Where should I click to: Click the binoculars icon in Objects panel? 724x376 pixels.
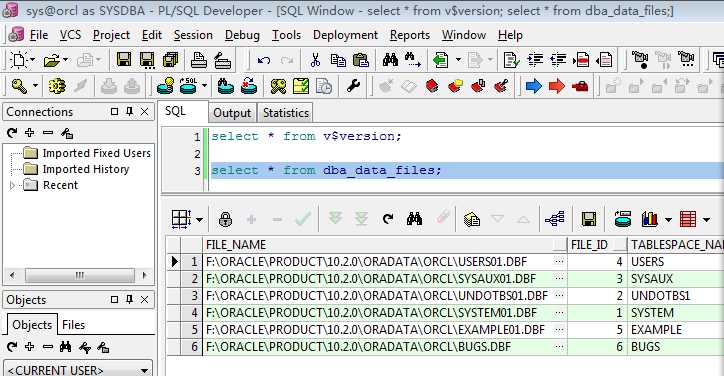[66, 347]
